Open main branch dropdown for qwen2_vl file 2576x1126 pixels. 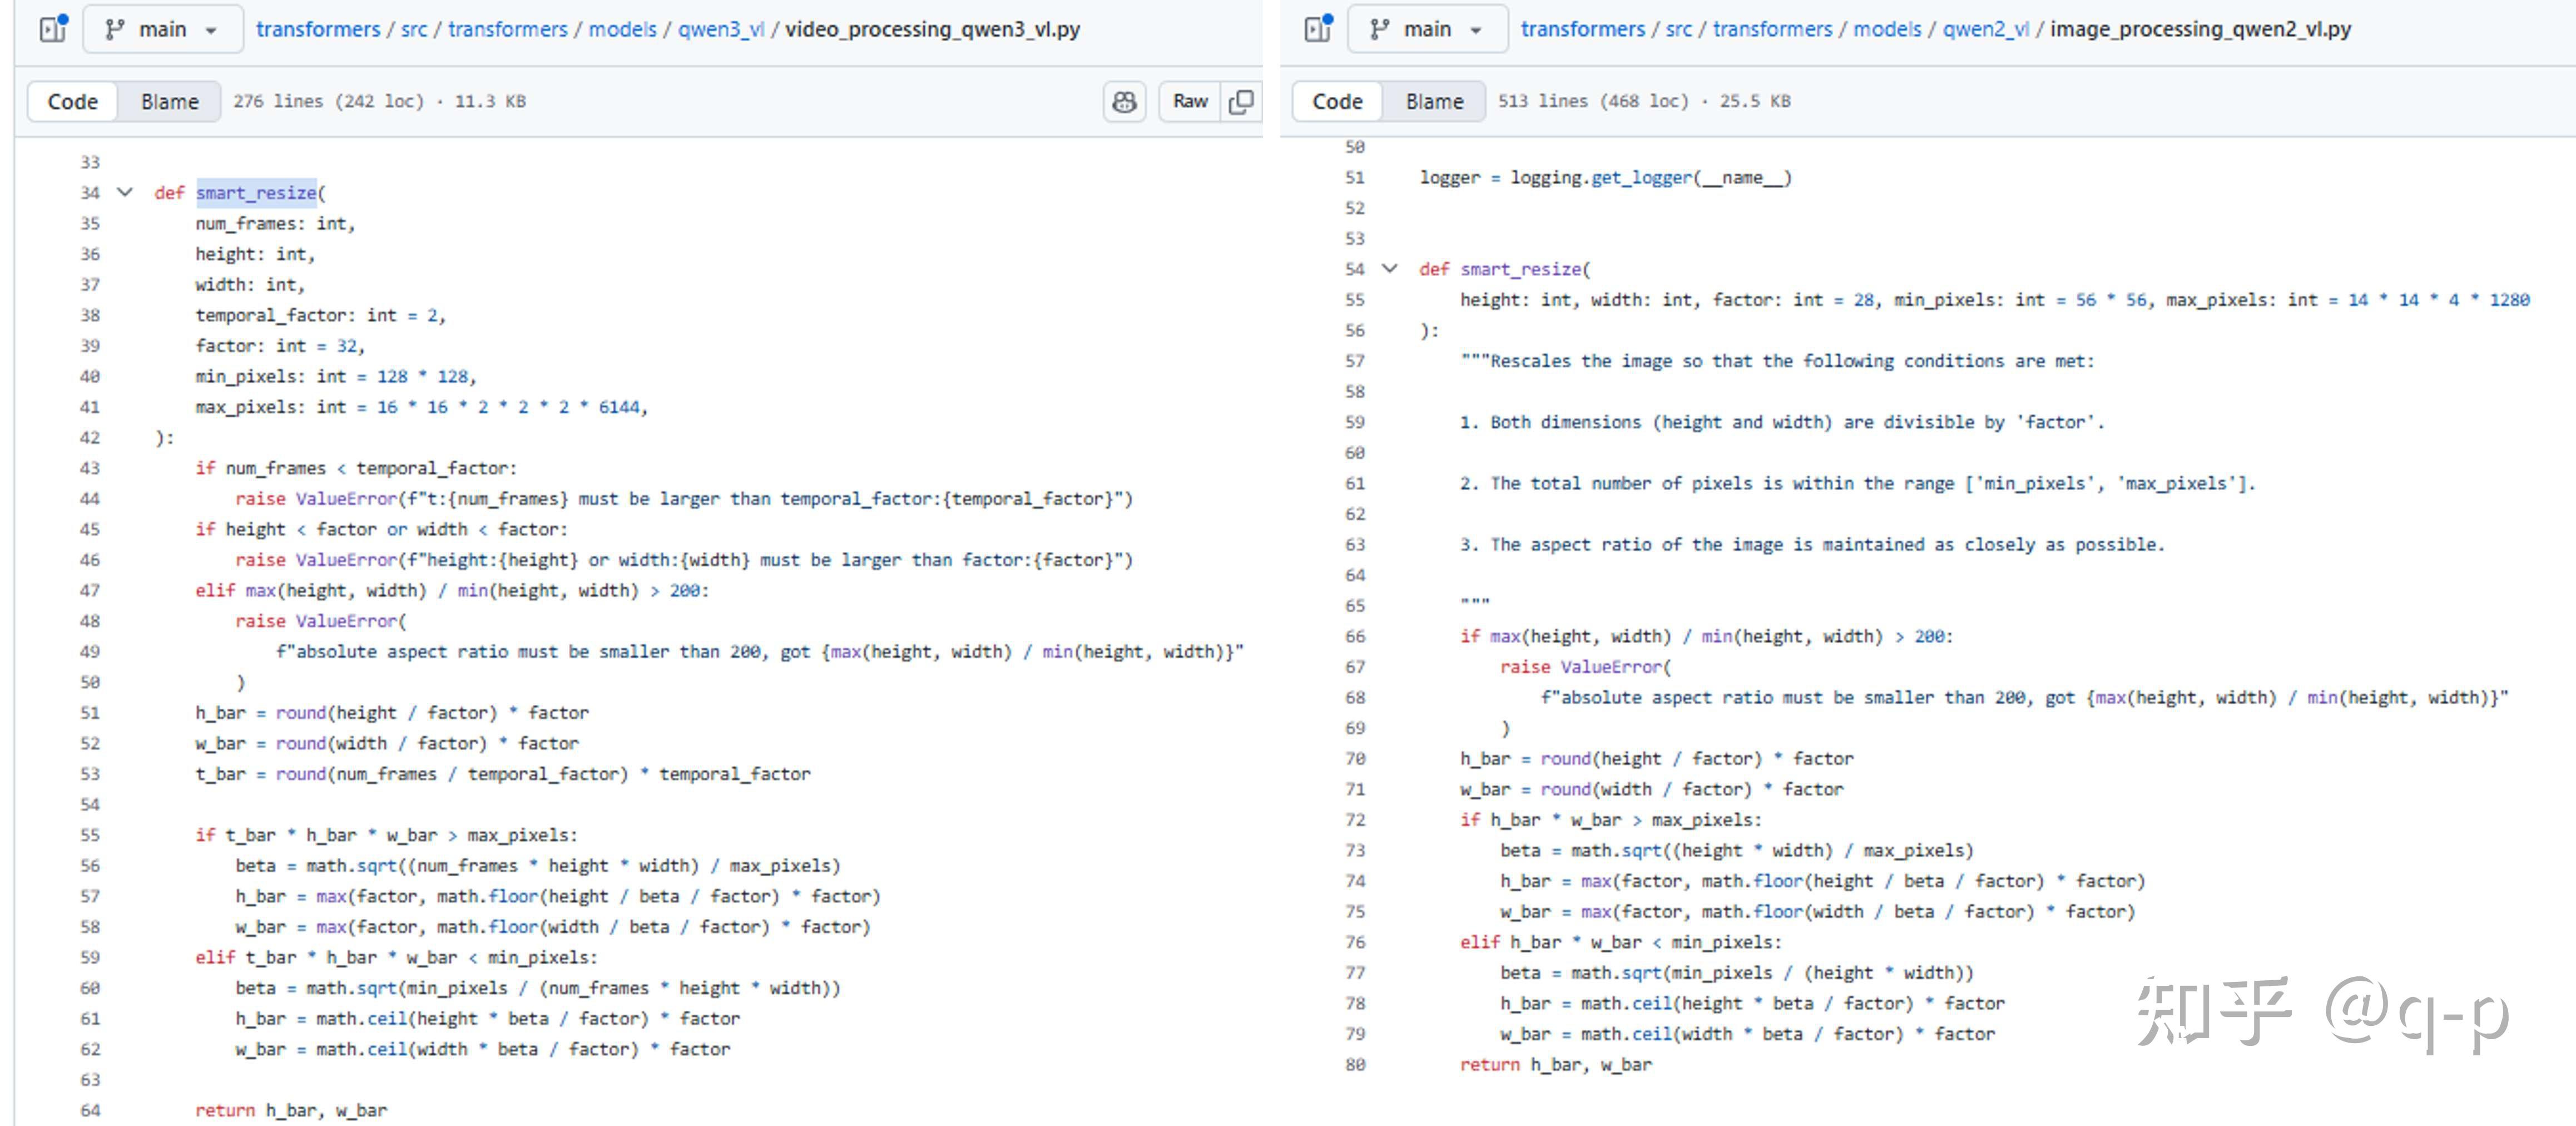click(1428, 29)
